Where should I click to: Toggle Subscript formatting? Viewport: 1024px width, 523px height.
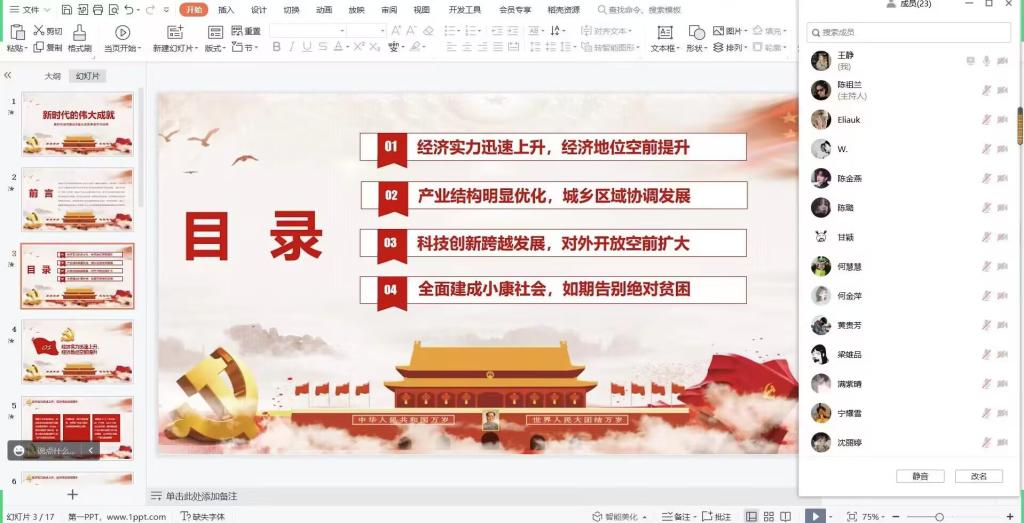click(374, 46)
